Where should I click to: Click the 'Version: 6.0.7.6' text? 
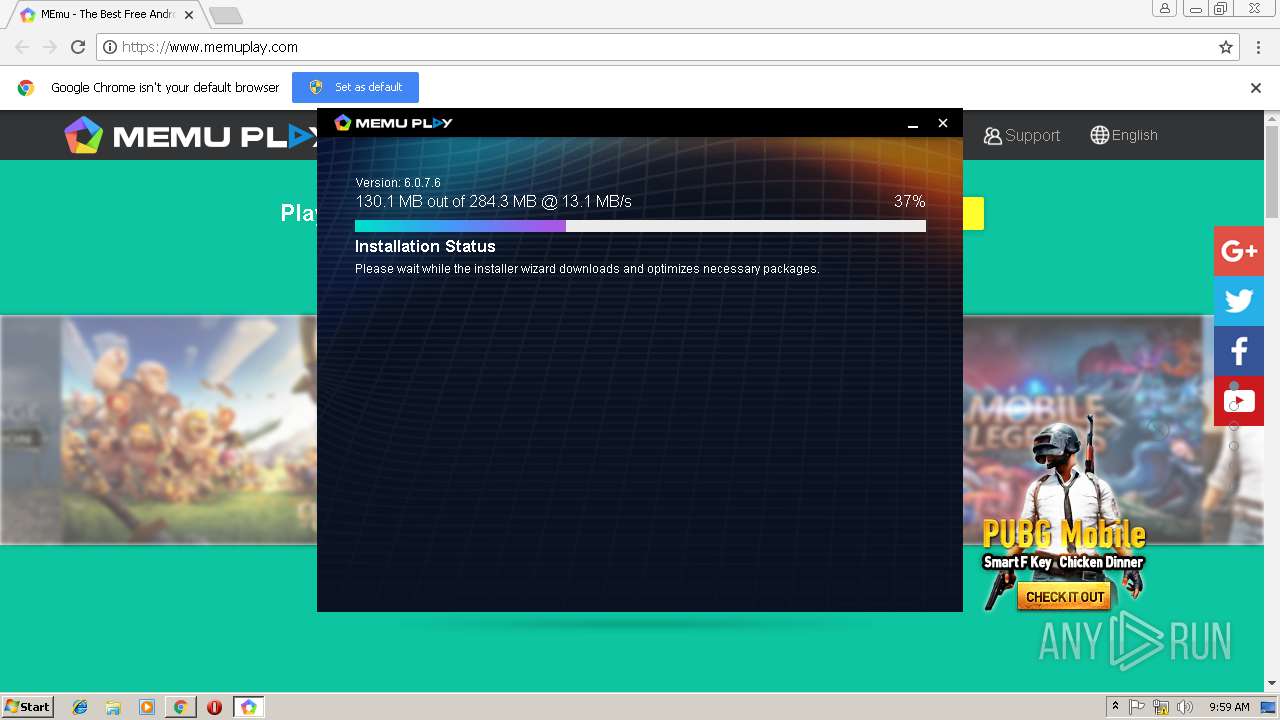coord(398,183)
